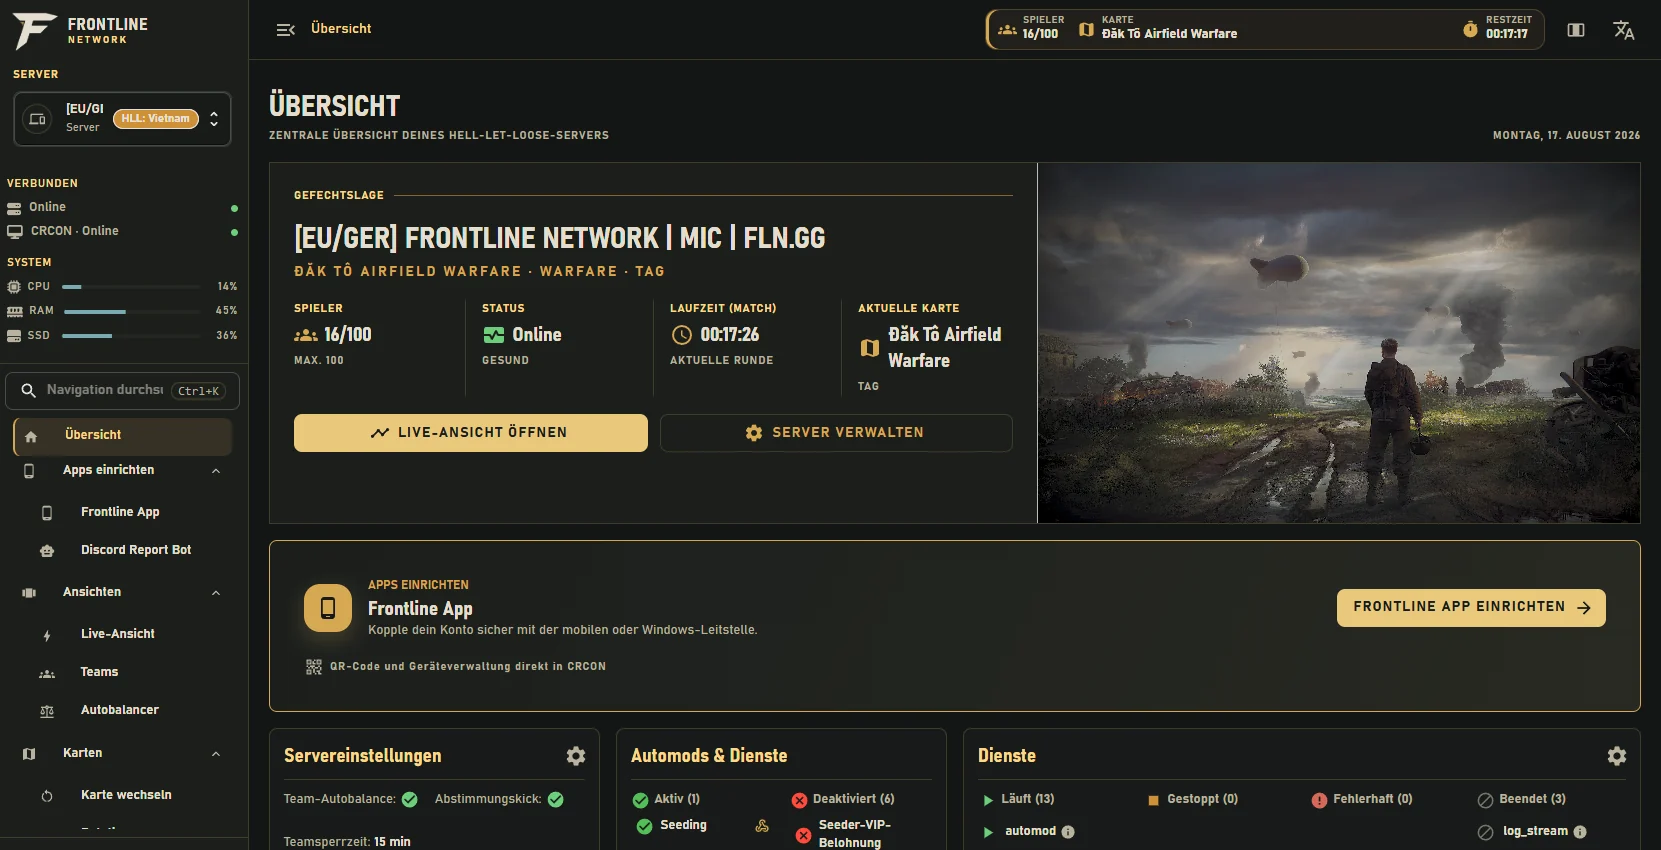Click the CPU usage bar

pos(130,287)
